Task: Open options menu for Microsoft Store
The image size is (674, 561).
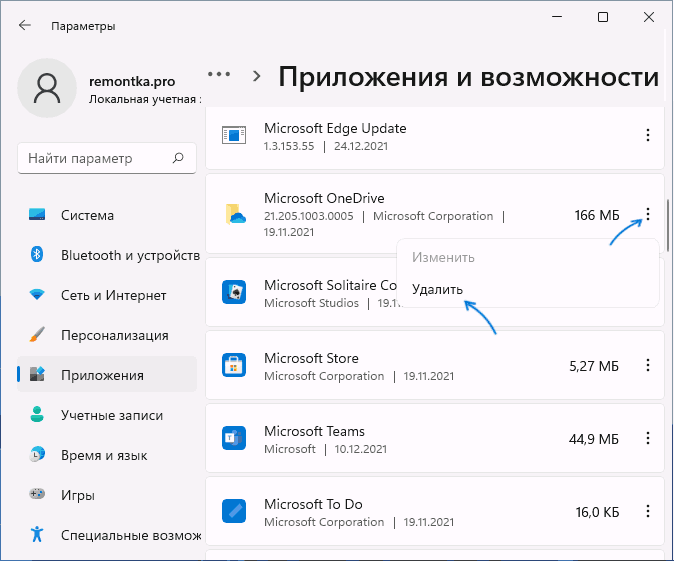Action: pyautogui.click(x=647, y=365)
